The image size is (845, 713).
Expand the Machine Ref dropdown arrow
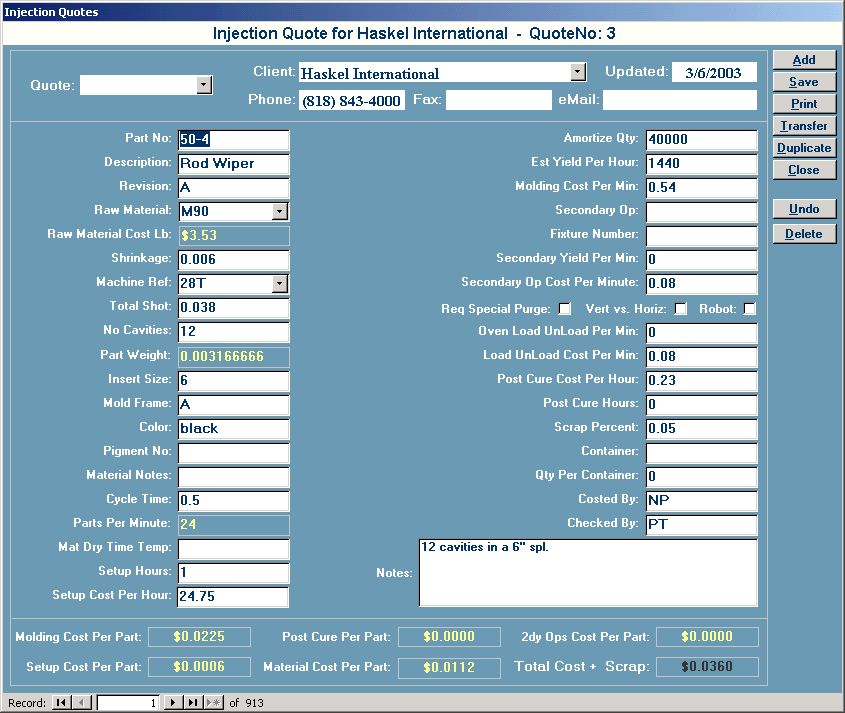point(279,283)
